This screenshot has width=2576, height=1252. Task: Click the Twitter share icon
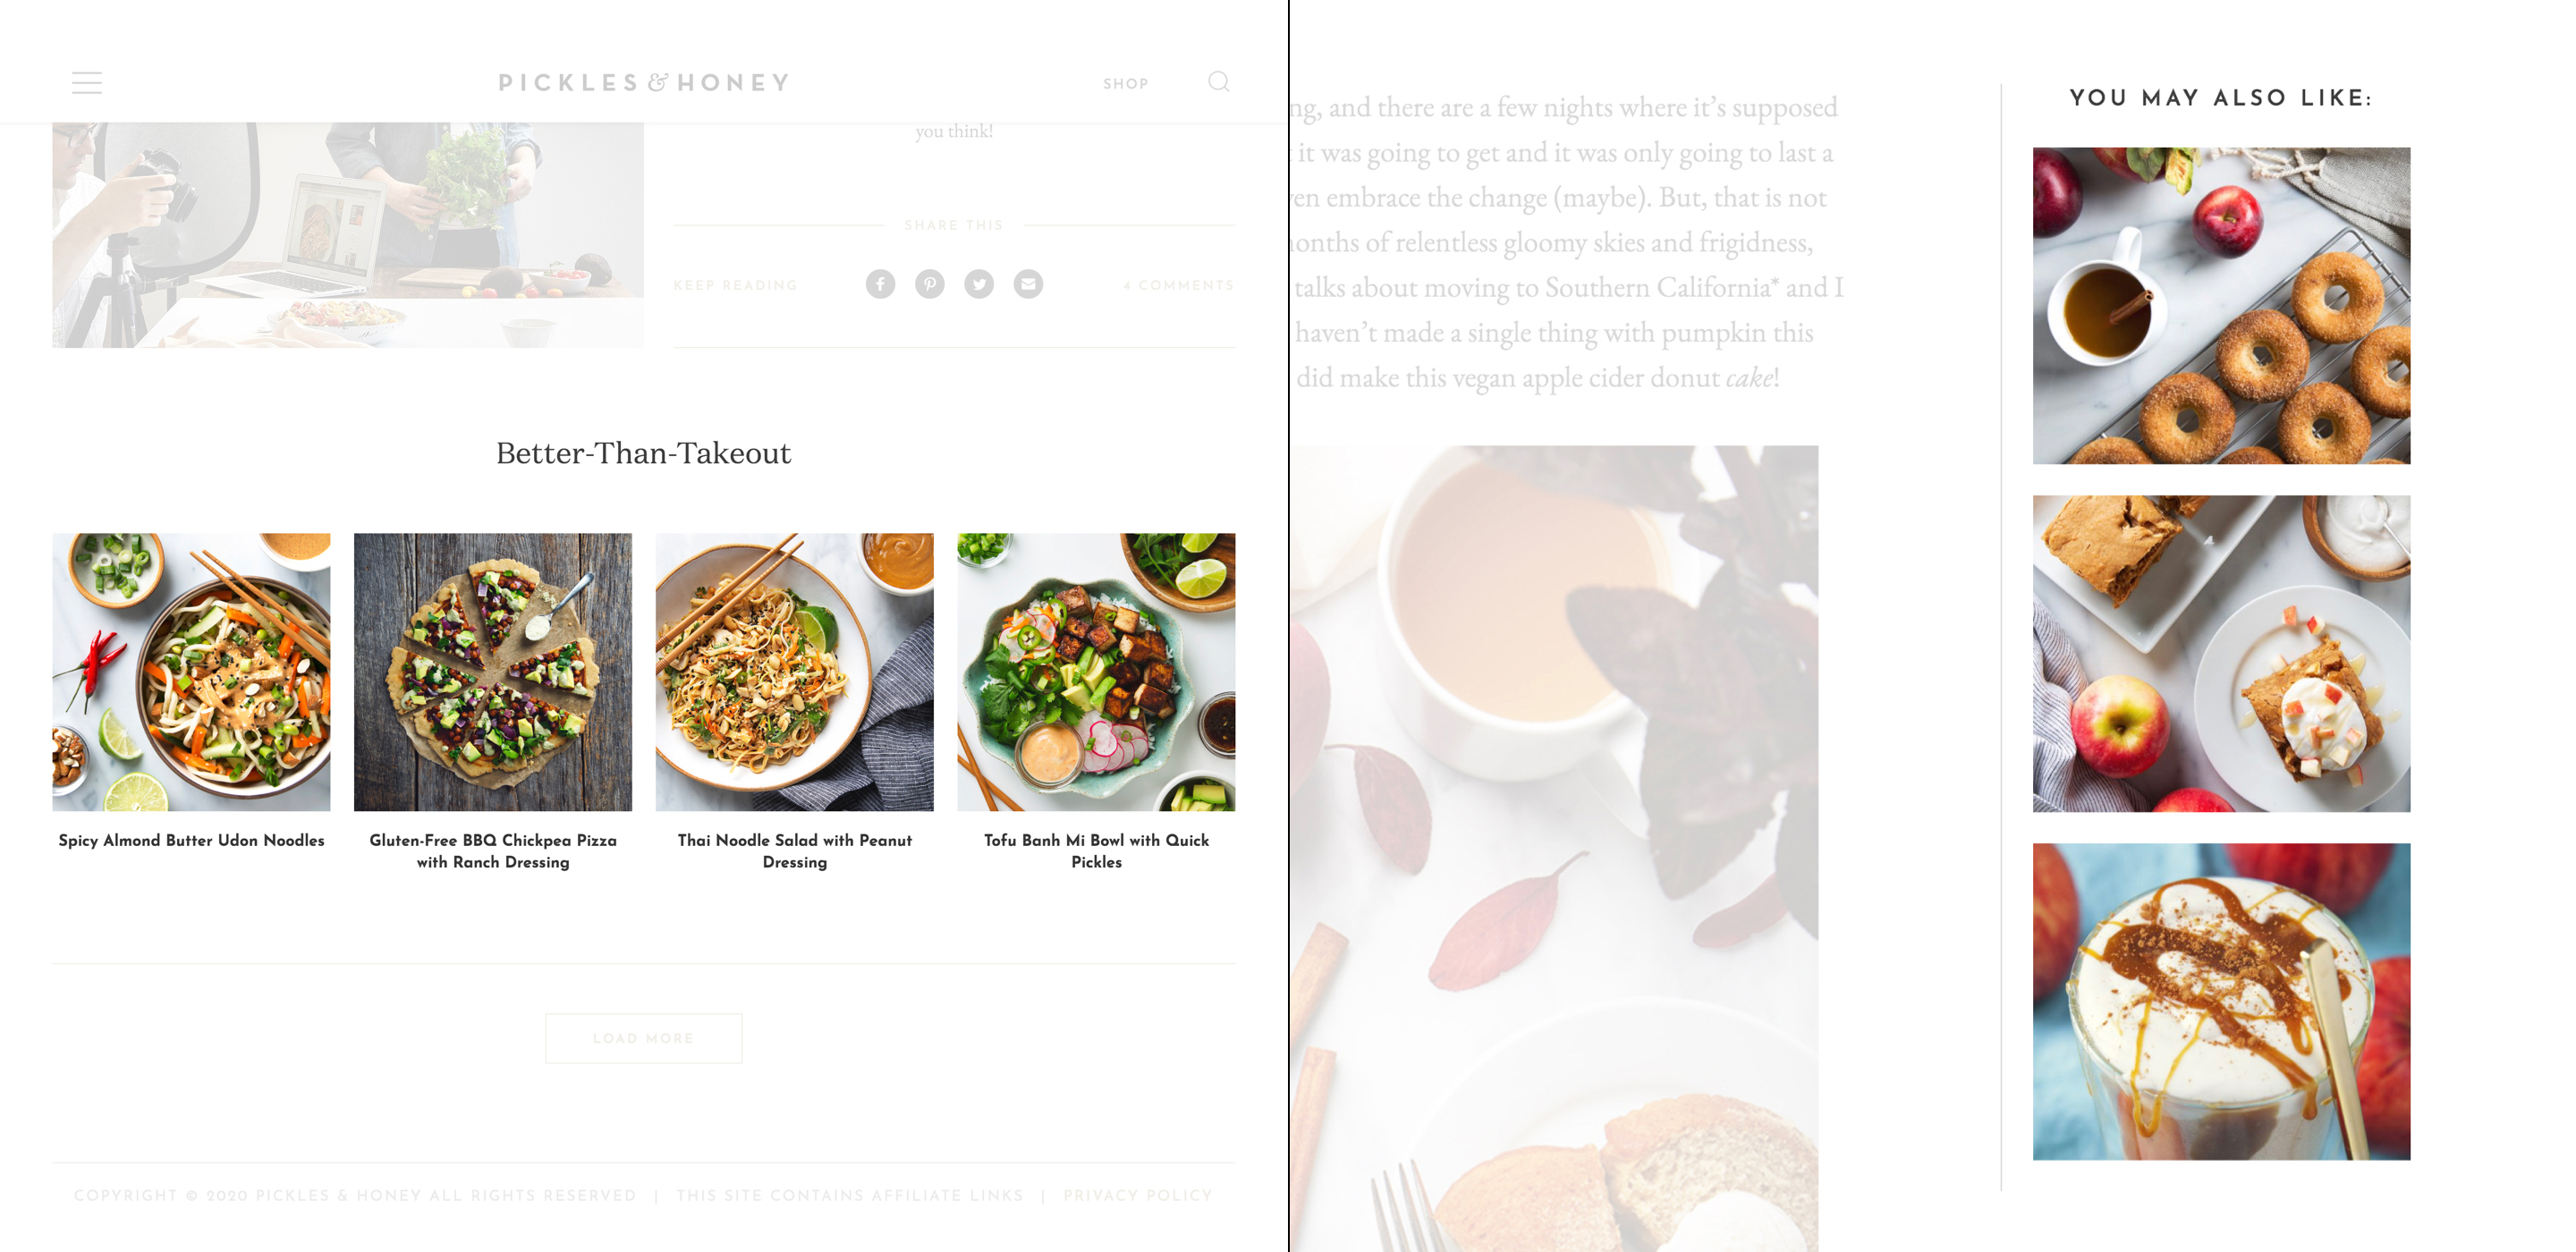[979, 283]
